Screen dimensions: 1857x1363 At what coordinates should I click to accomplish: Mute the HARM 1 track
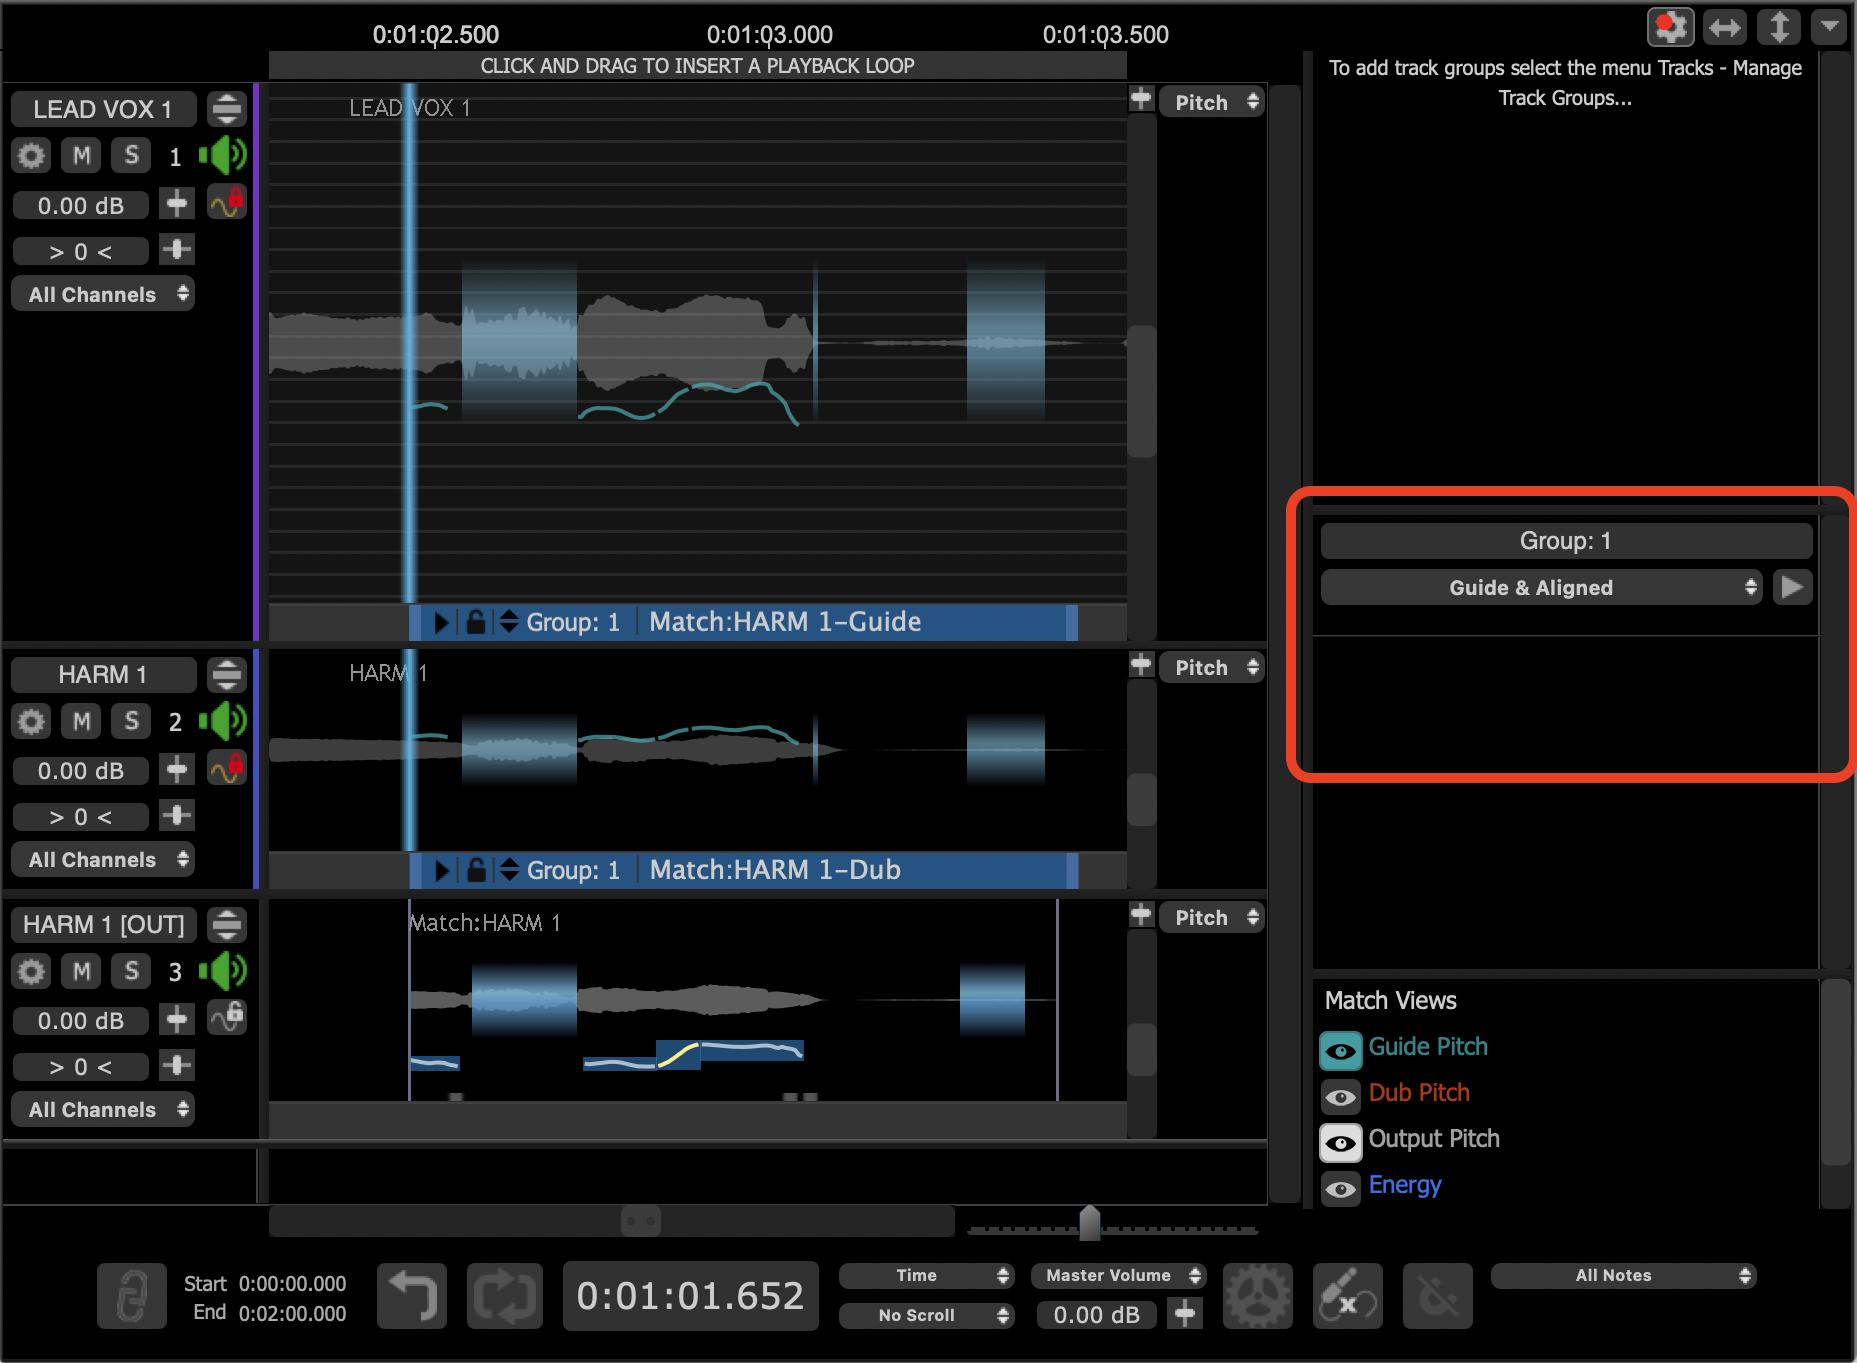(x=81, y=721)
